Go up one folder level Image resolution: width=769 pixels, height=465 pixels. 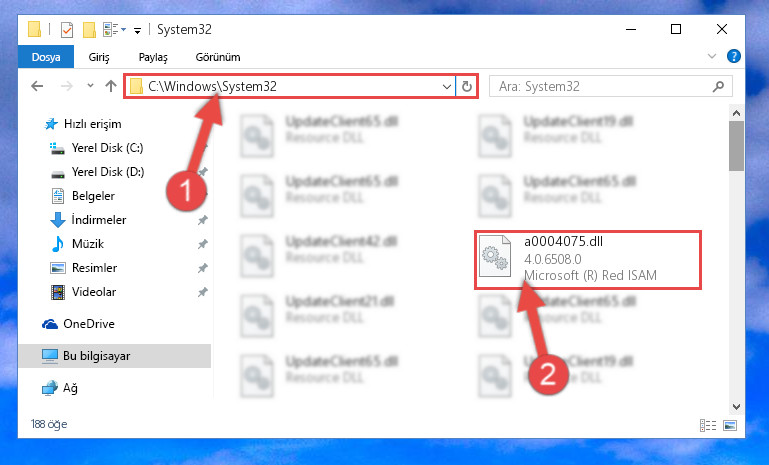pos(111,86)
